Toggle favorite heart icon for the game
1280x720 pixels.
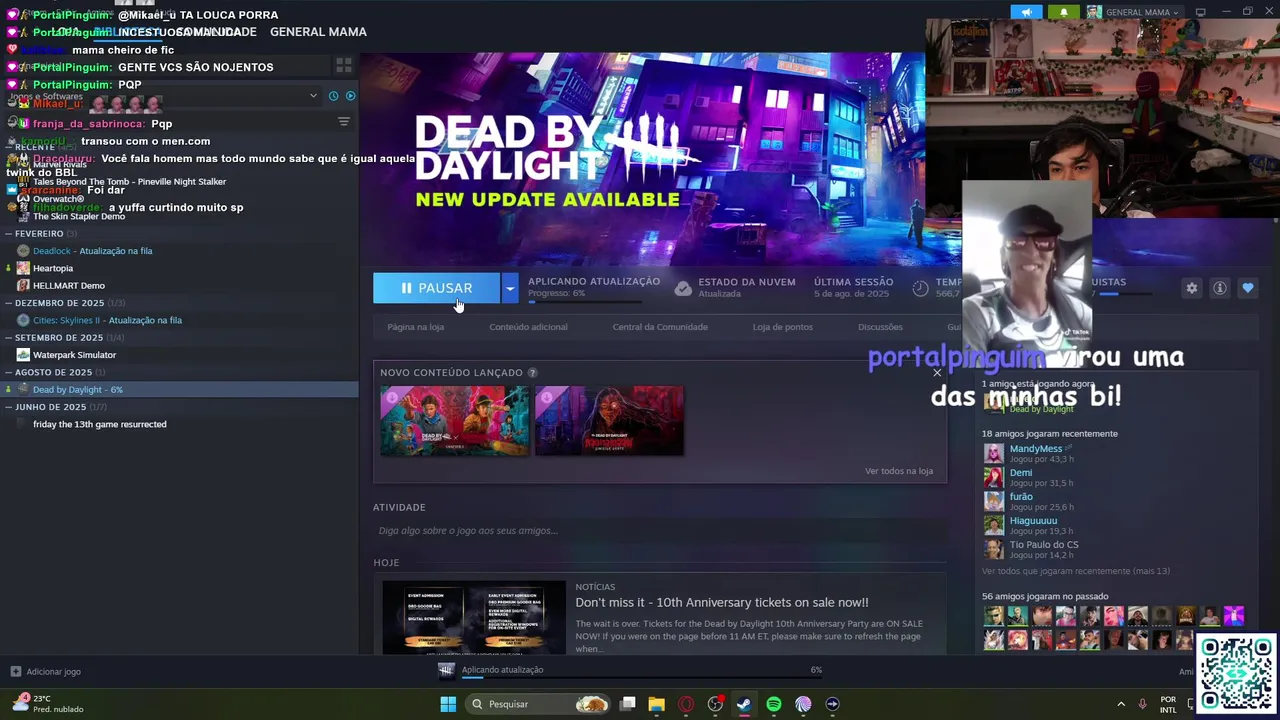click(x=1248, y=288)
